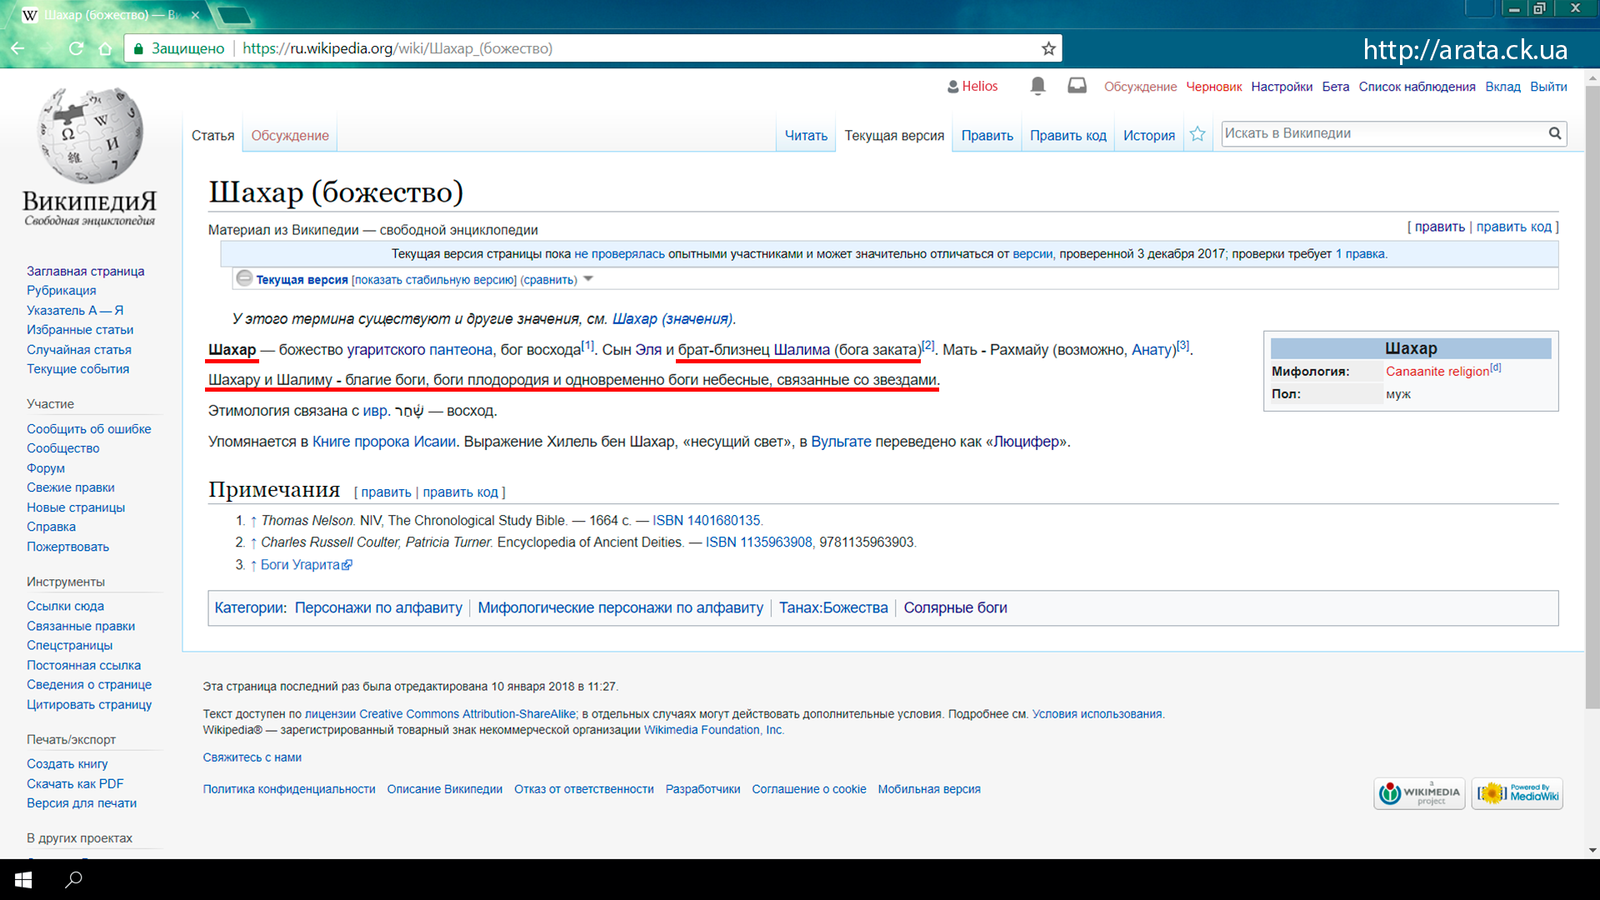The height and width of the screenshot is (900, 1600).
Task: Click Выйти logout link
Action: click(x=1549, y=87)
